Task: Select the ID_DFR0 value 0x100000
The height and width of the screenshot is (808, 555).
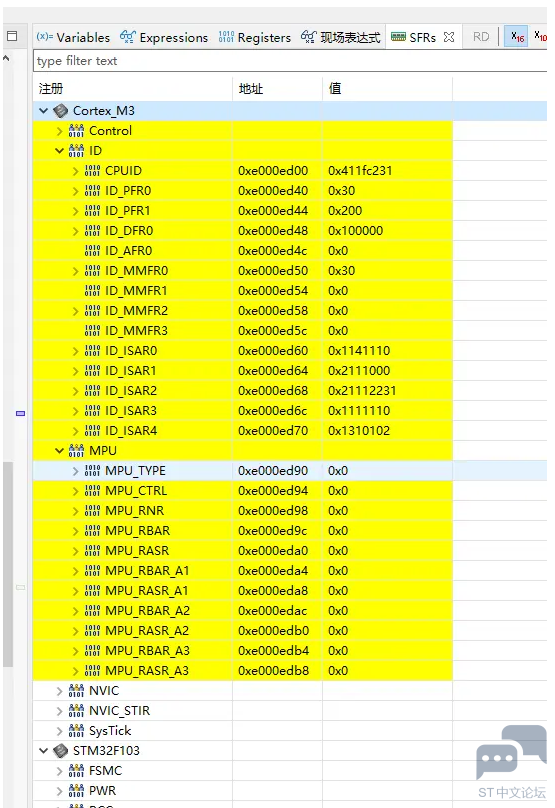Action: [x=356, y=231]
